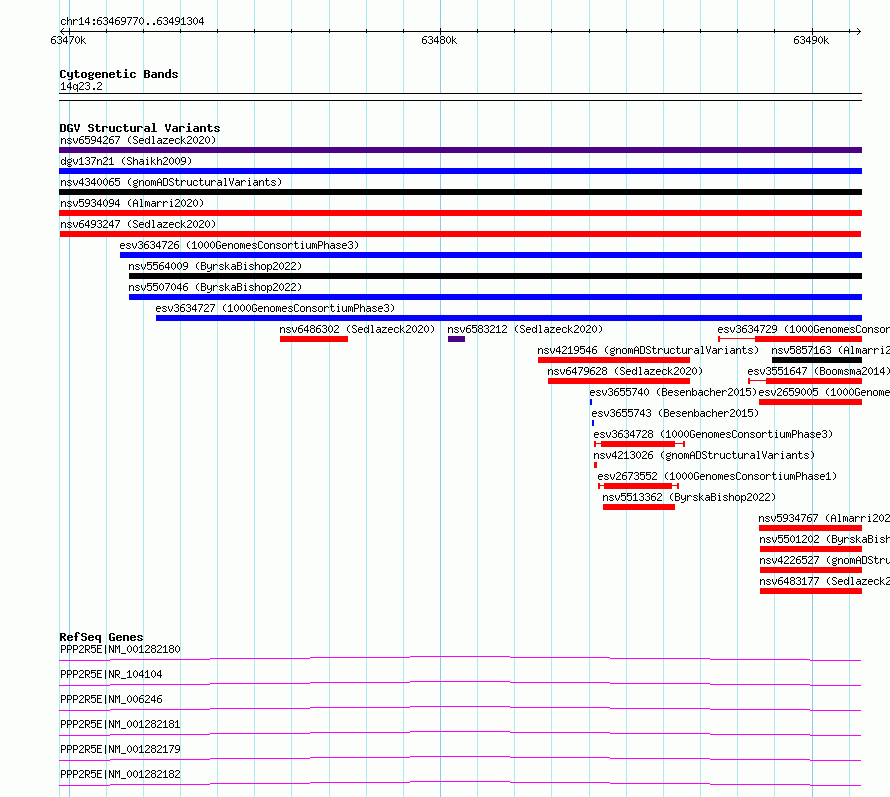The image size is (890, 797).
Task: Open nsv4213026 gnomADStructuralVariants label
Action: tap(704, 455)
